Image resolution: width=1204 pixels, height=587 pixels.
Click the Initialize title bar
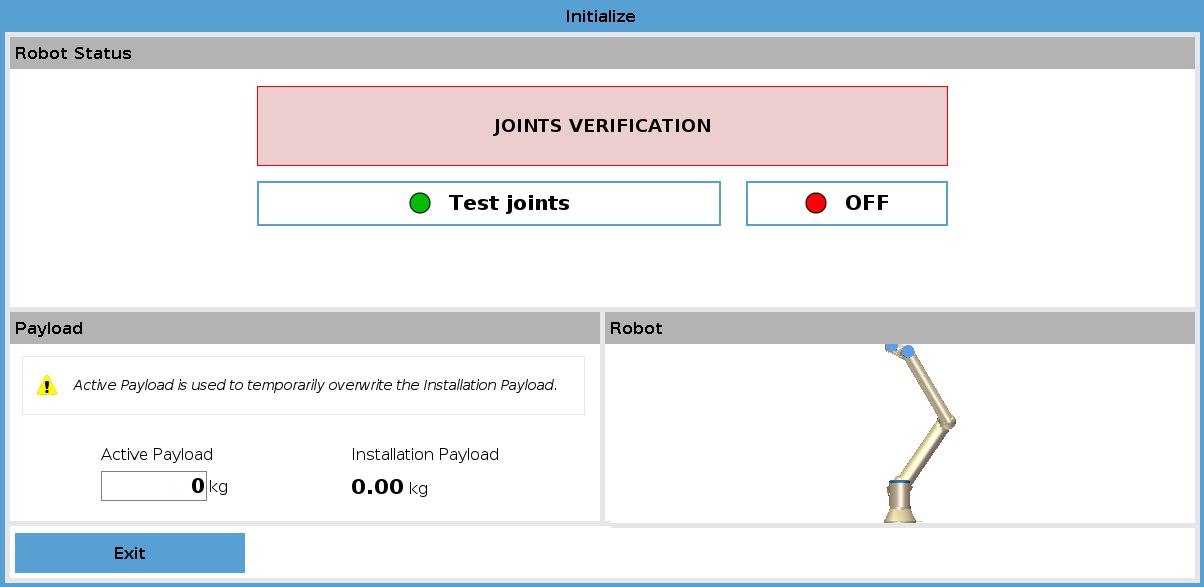coord(602,16)
